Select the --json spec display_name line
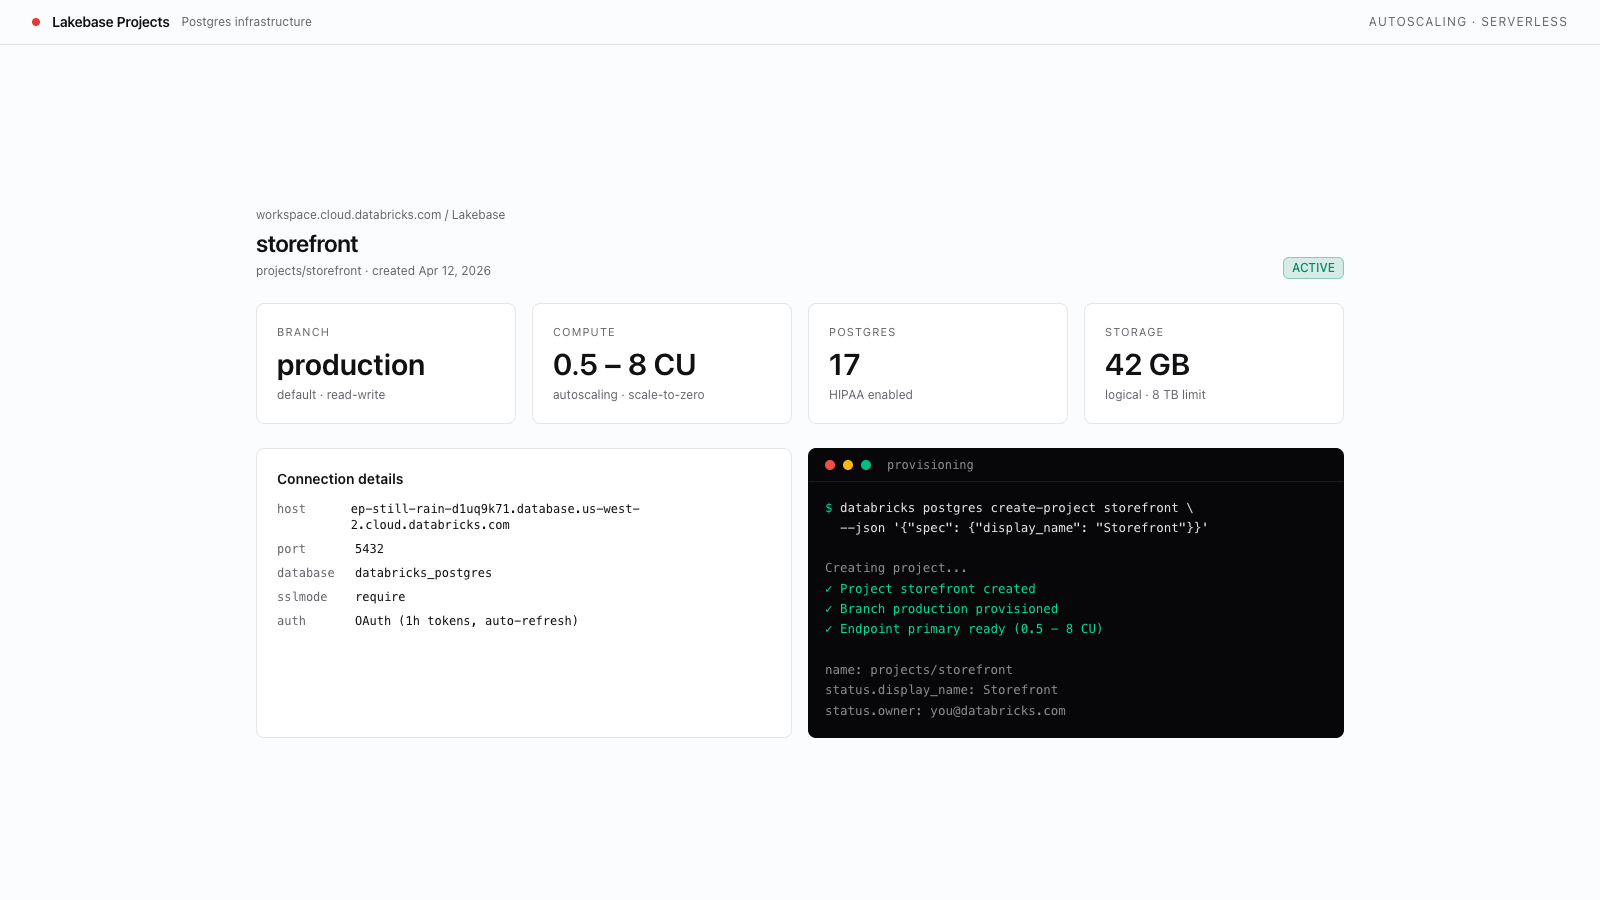 pos(1024,528)
